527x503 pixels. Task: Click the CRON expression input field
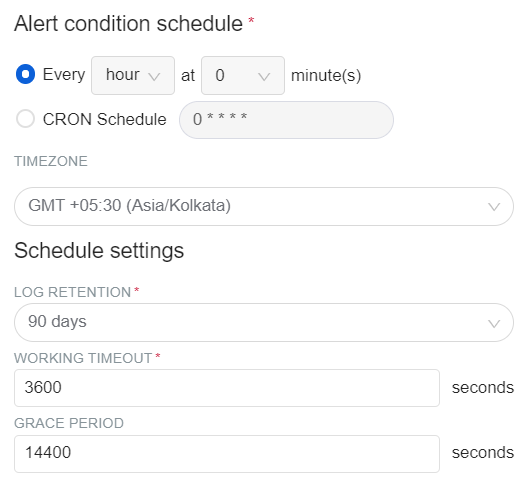point(286,120)
